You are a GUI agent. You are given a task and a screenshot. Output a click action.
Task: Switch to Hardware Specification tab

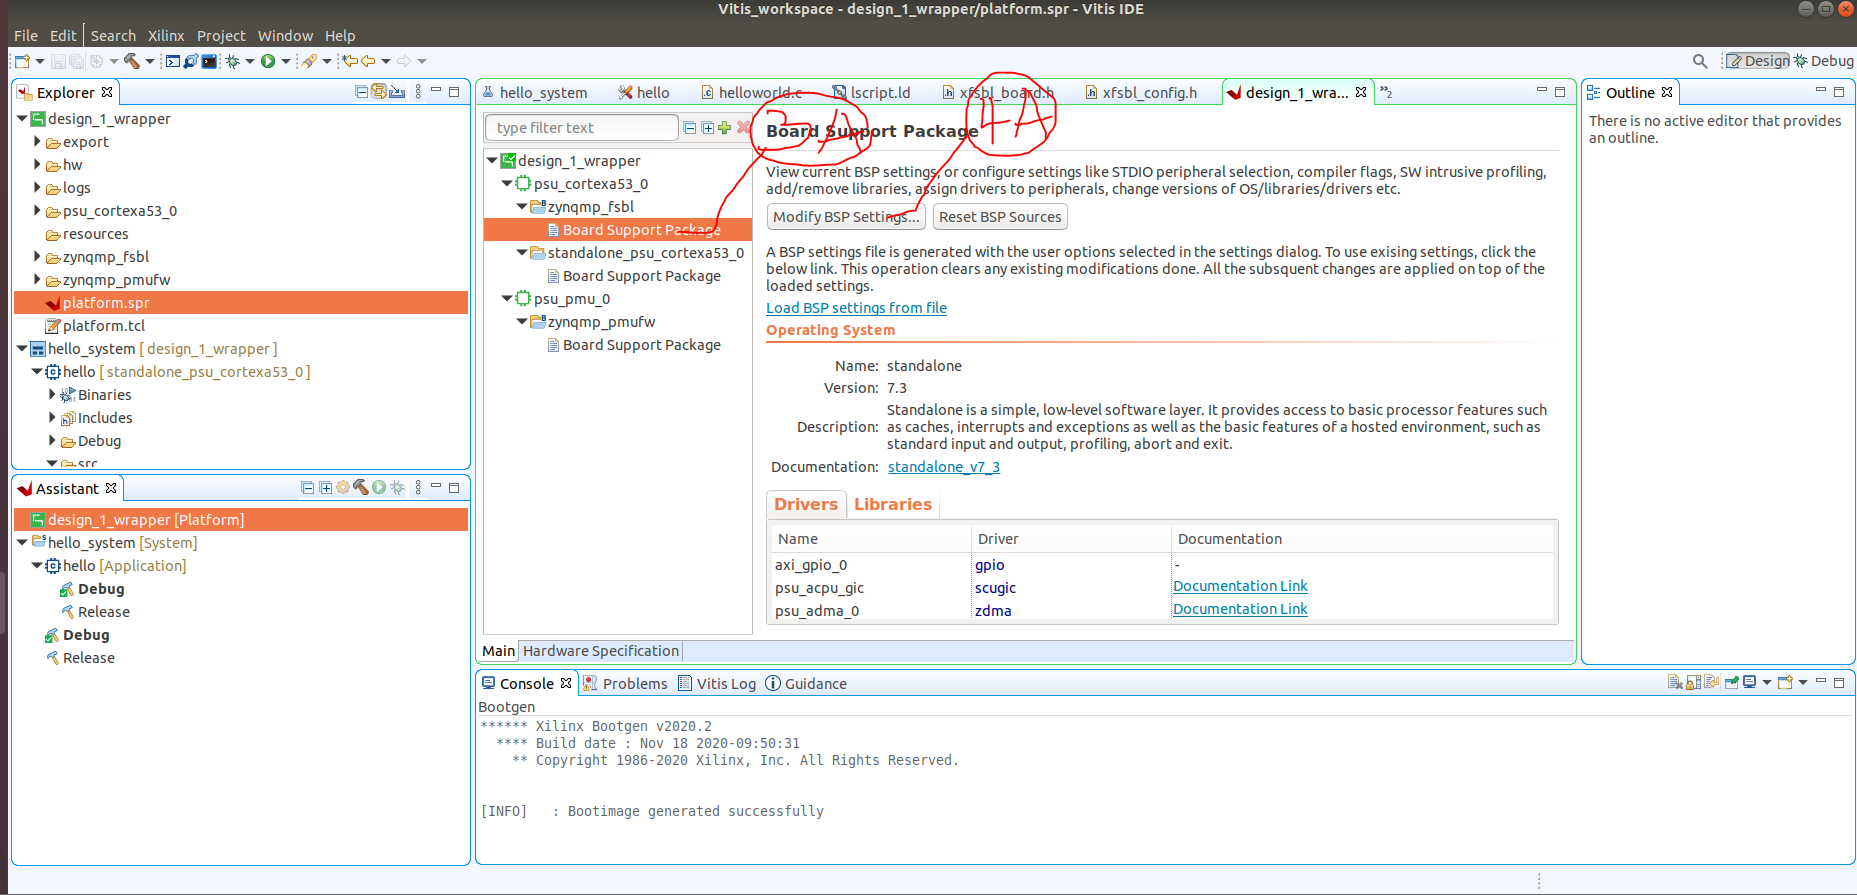point(601,651)
